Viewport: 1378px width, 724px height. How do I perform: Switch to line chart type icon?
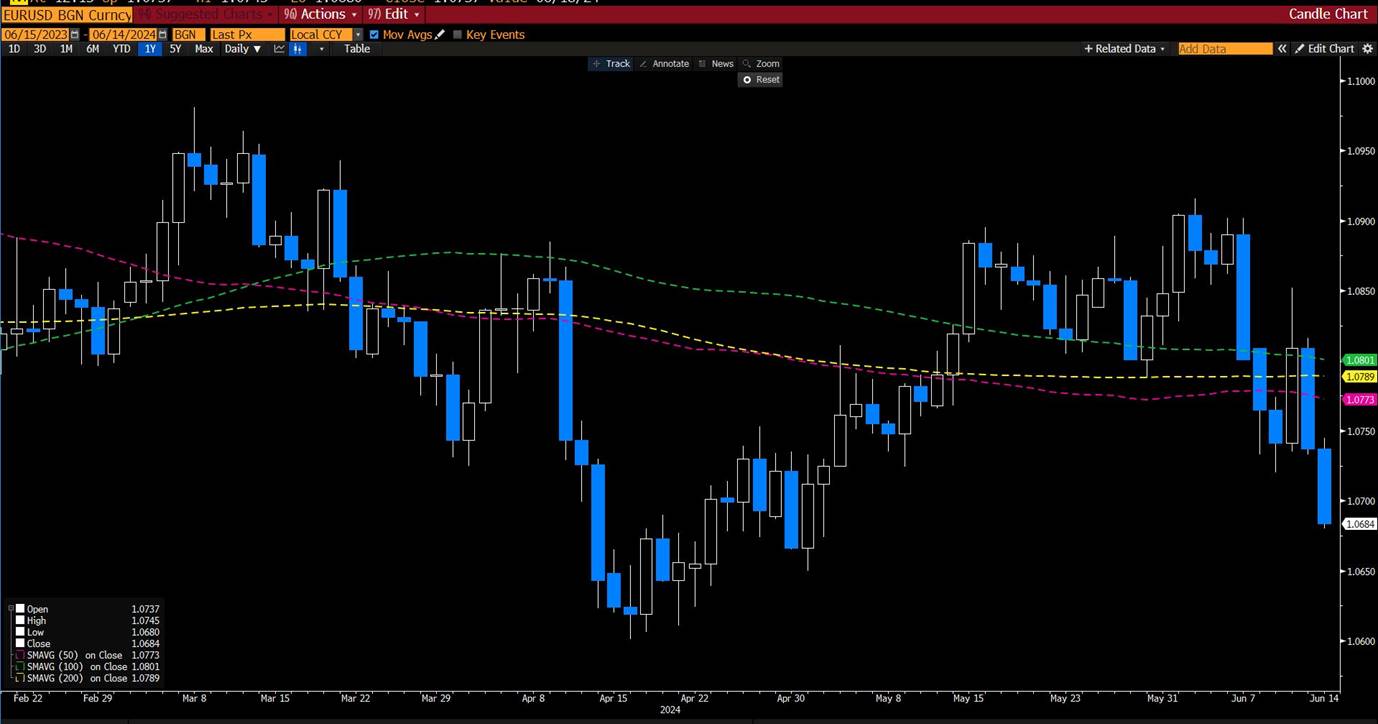pyautogui.click(x=279, y=49)
